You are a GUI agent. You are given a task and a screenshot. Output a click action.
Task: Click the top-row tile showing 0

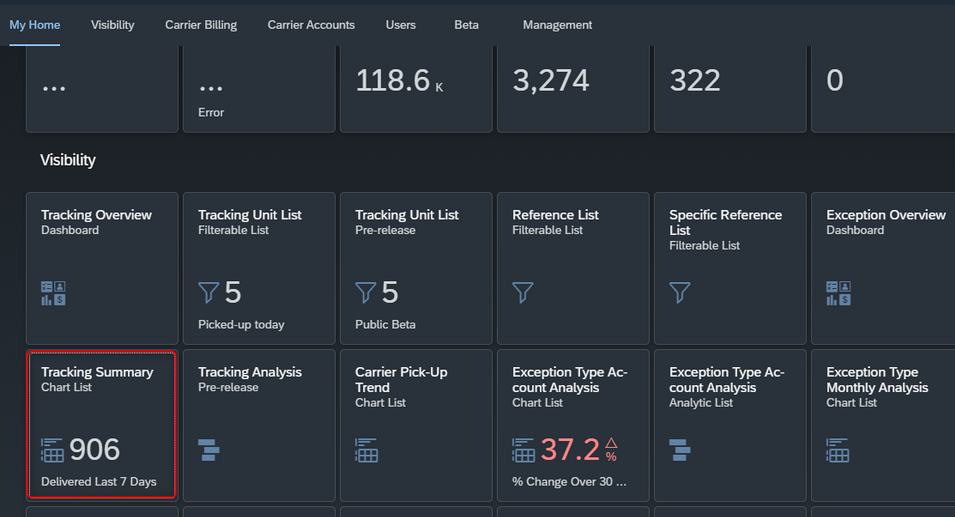[x=883, y=89]
